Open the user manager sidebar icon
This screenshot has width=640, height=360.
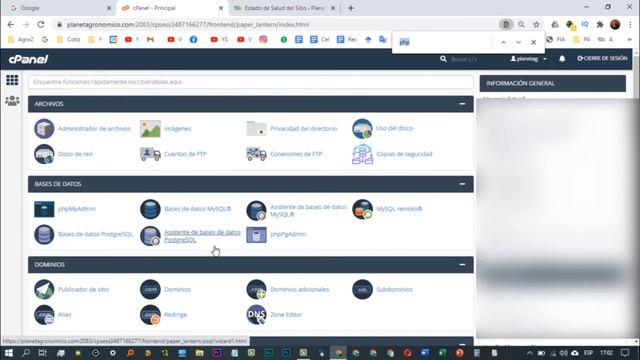12,100
